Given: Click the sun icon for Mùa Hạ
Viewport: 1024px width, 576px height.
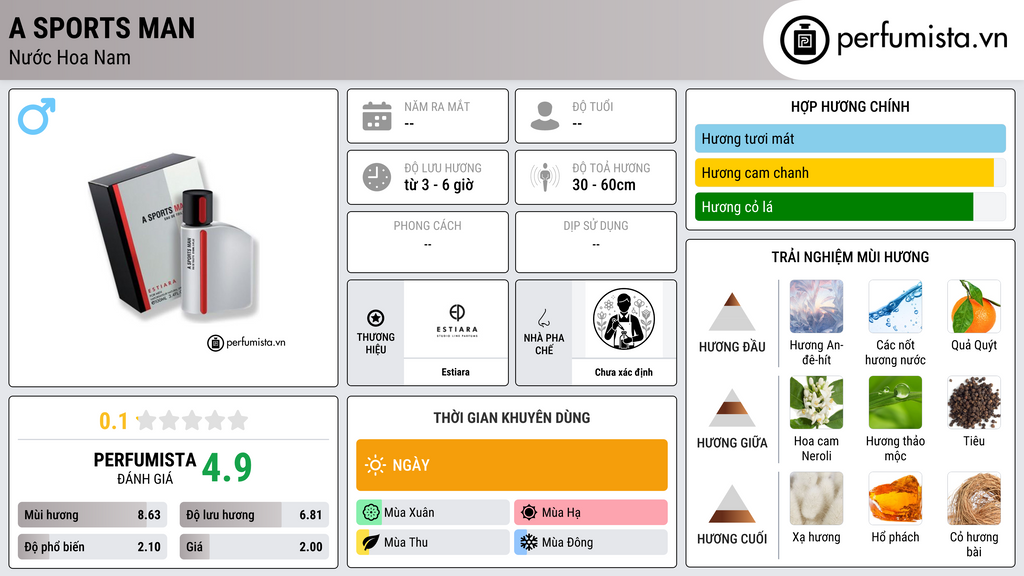Looking at the screenshot, I should point(529,513).
